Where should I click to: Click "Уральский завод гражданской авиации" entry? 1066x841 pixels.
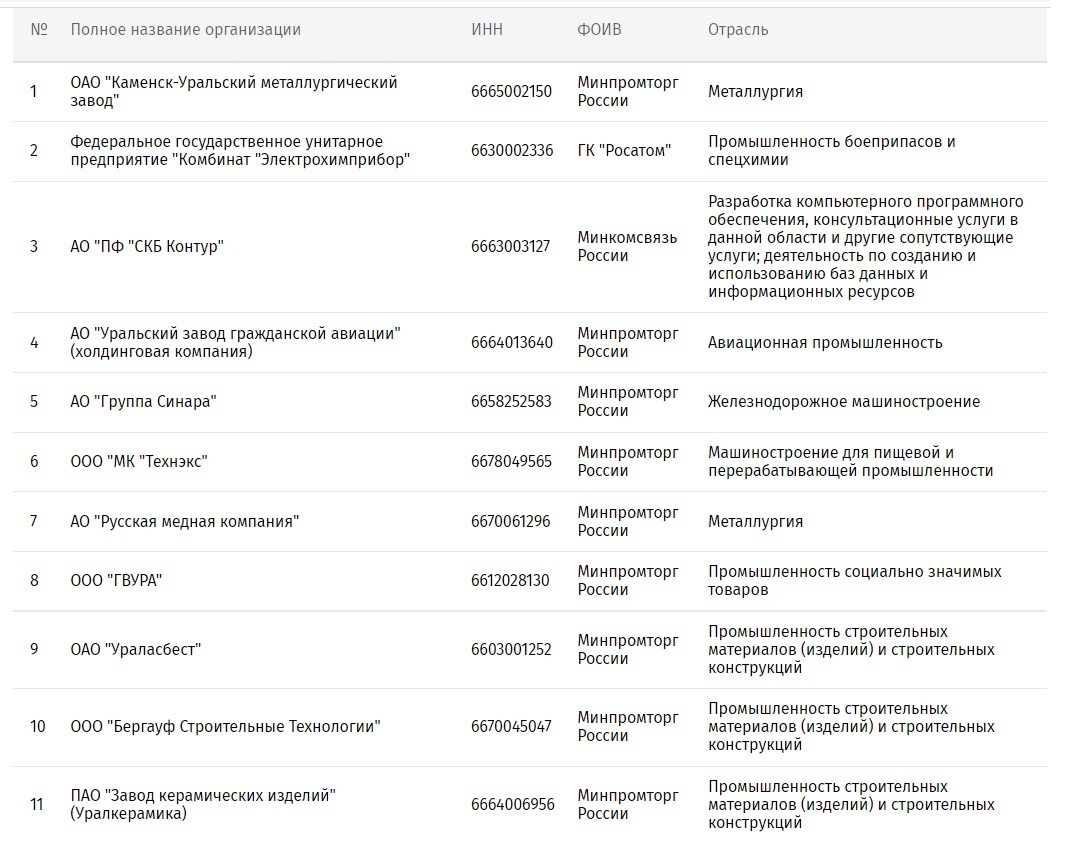pos(235,342)
